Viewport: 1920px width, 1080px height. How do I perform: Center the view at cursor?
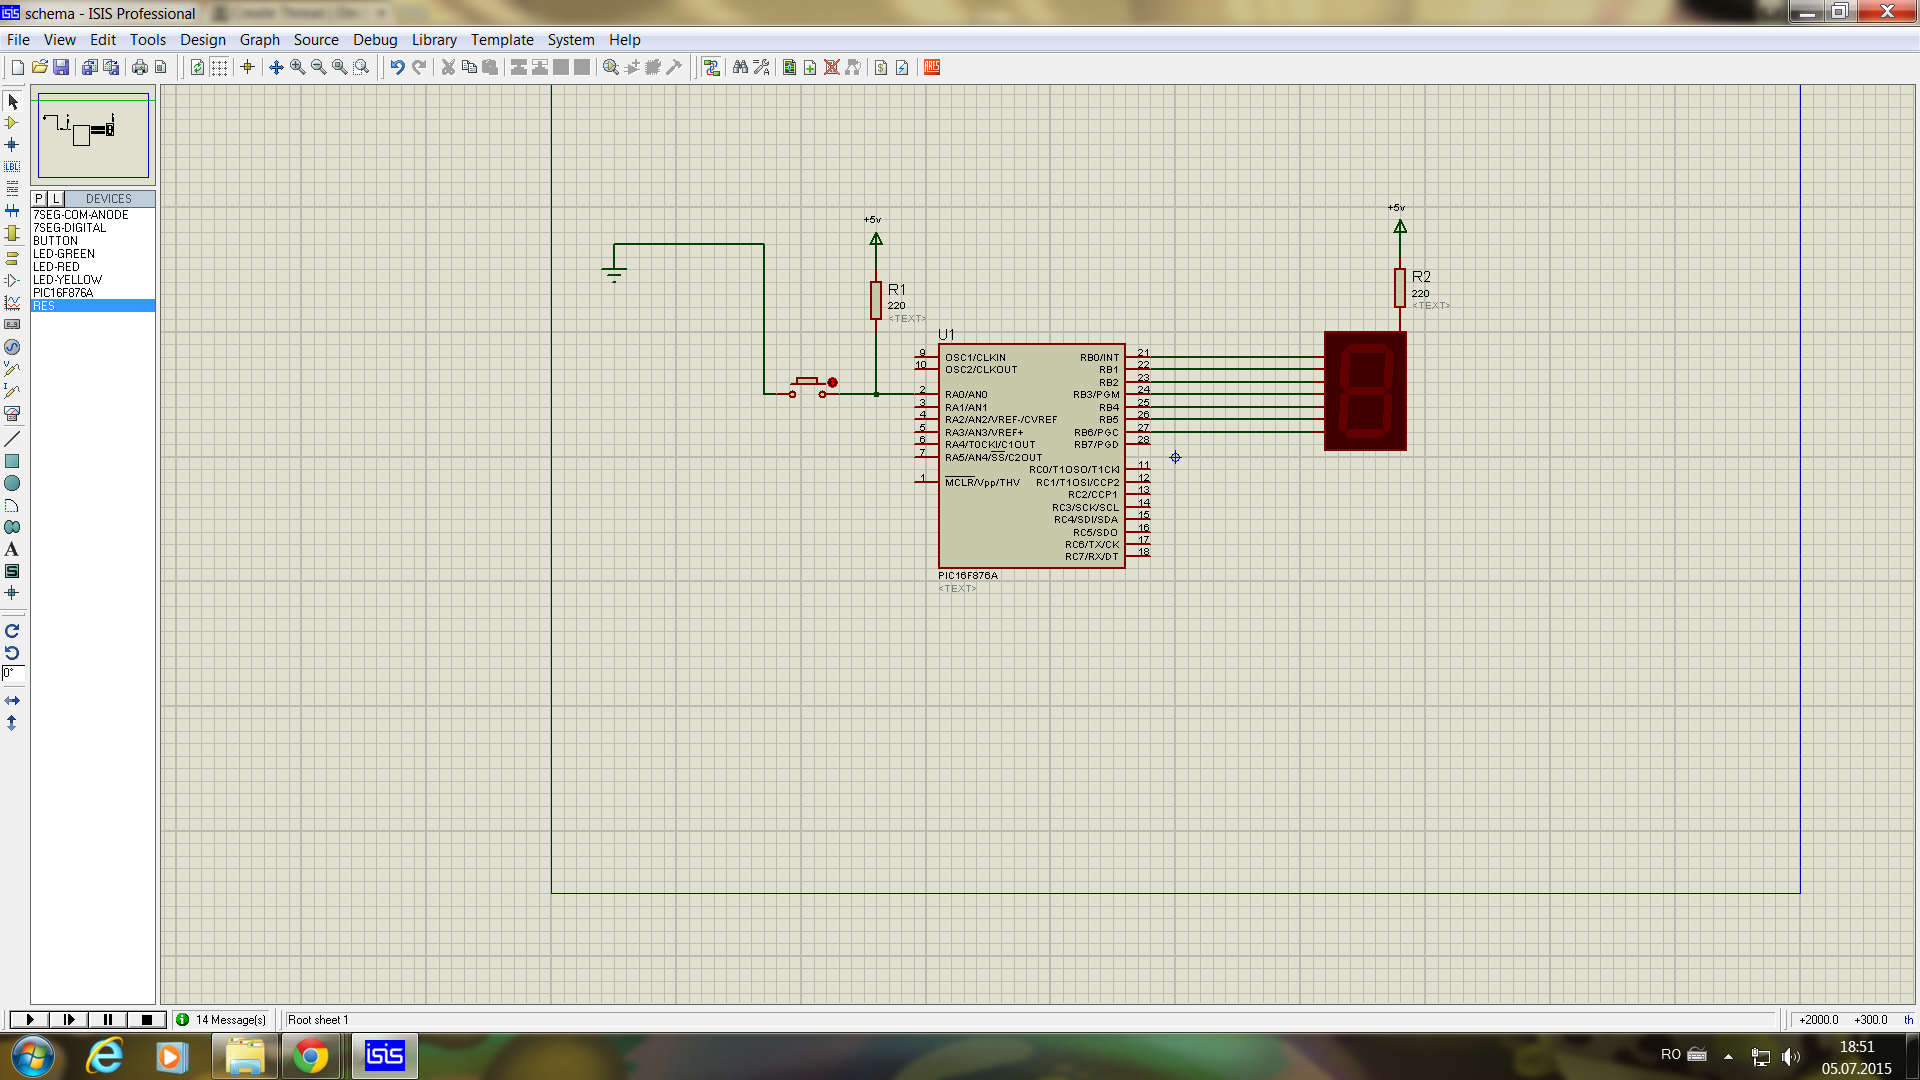click(x=276, y=67)
